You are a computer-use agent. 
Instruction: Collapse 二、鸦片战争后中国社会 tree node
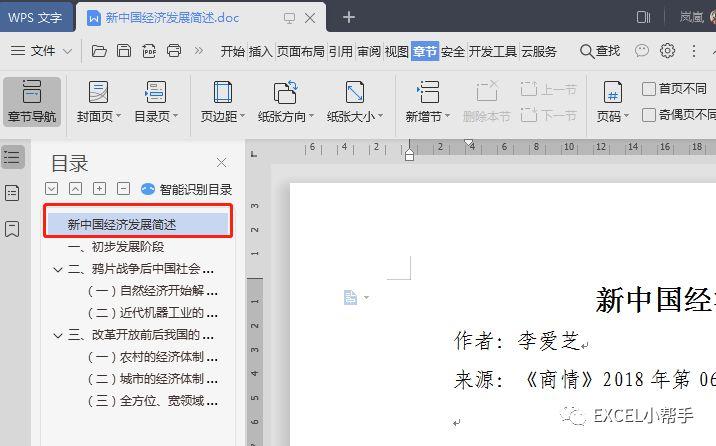[58, 269]
